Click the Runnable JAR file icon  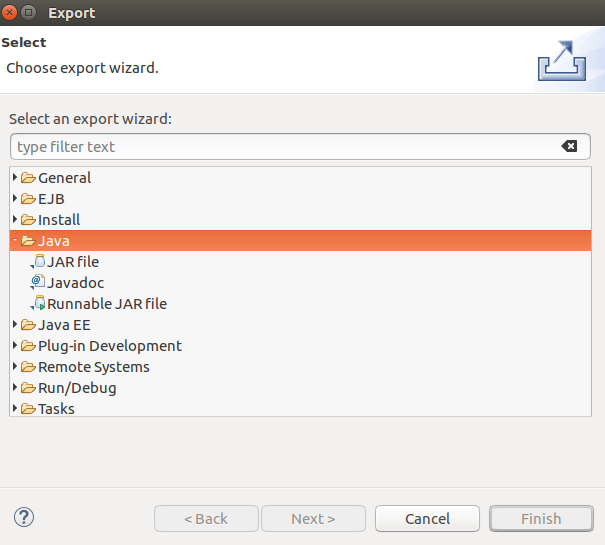point(39,304)
